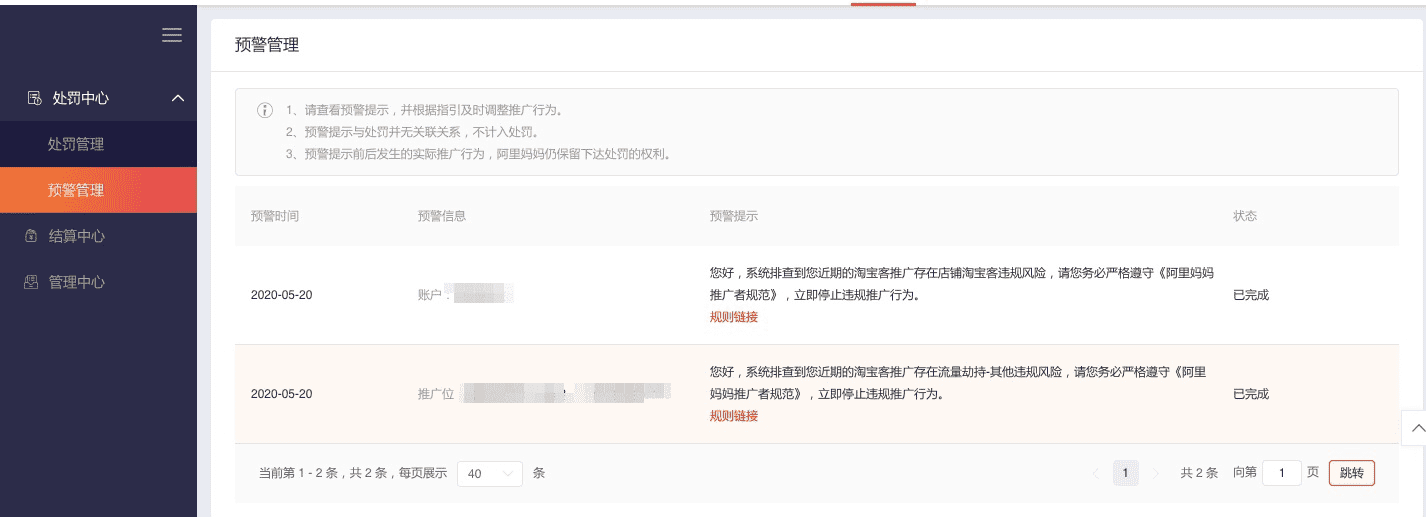
Task: Click the 账户 info cell
Action: [466, 294]
